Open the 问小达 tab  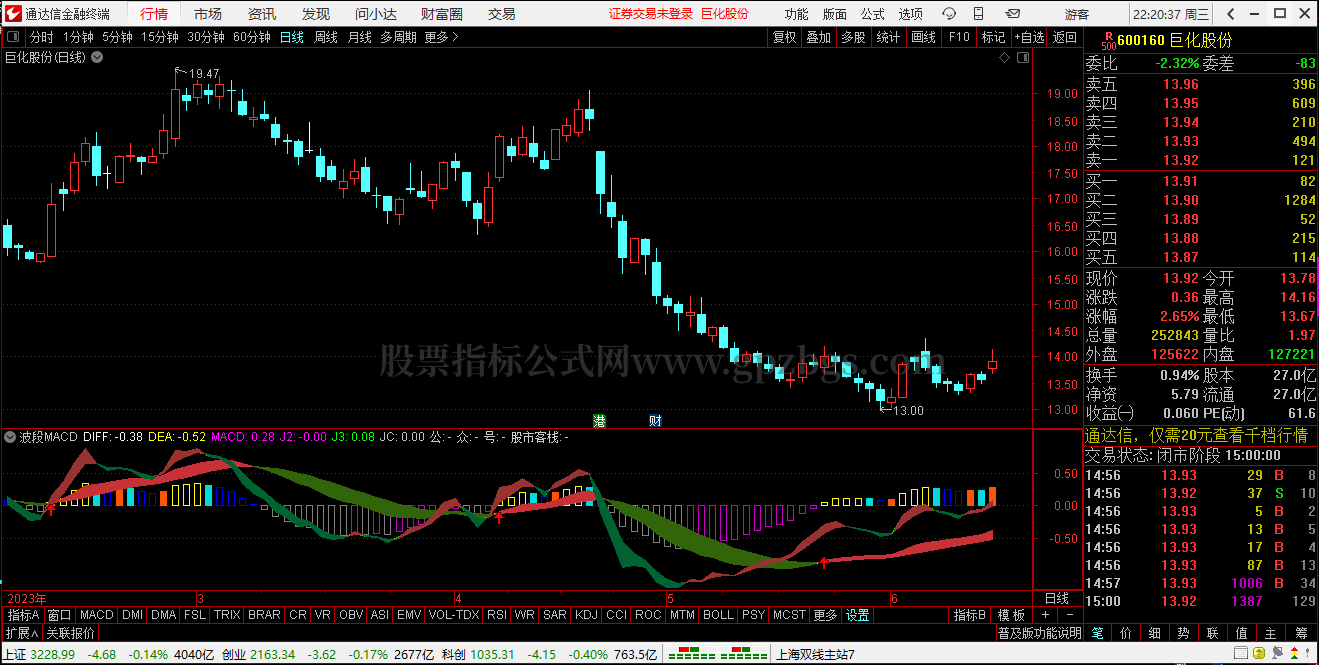point(377,14)
